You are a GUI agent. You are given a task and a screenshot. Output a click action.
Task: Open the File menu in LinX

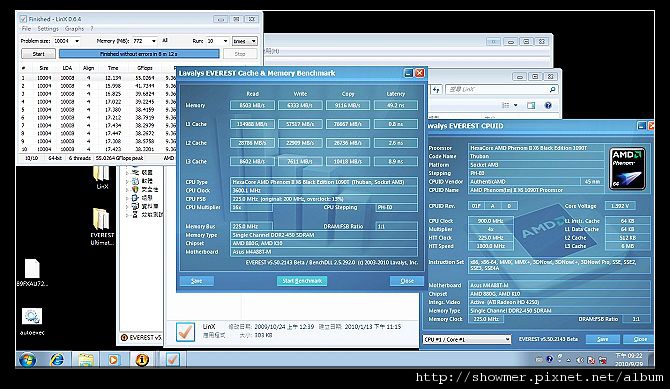point(26,29)
